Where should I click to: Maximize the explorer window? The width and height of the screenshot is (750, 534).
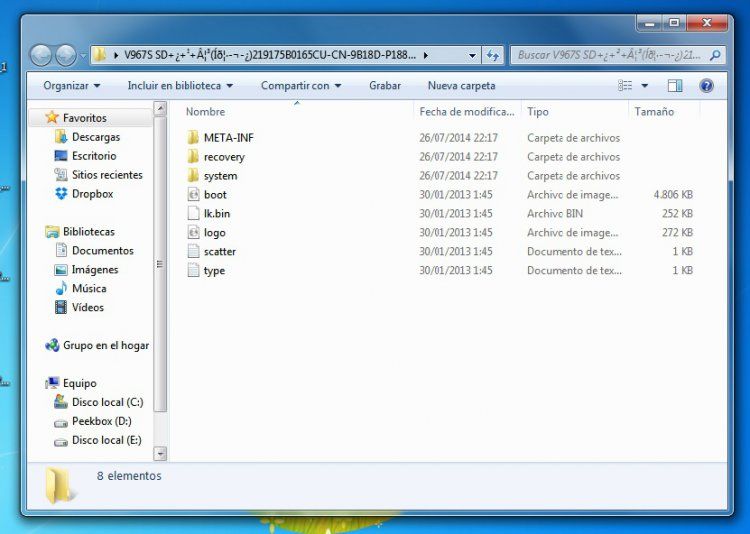pyautogui.click(x=674, y=23)
